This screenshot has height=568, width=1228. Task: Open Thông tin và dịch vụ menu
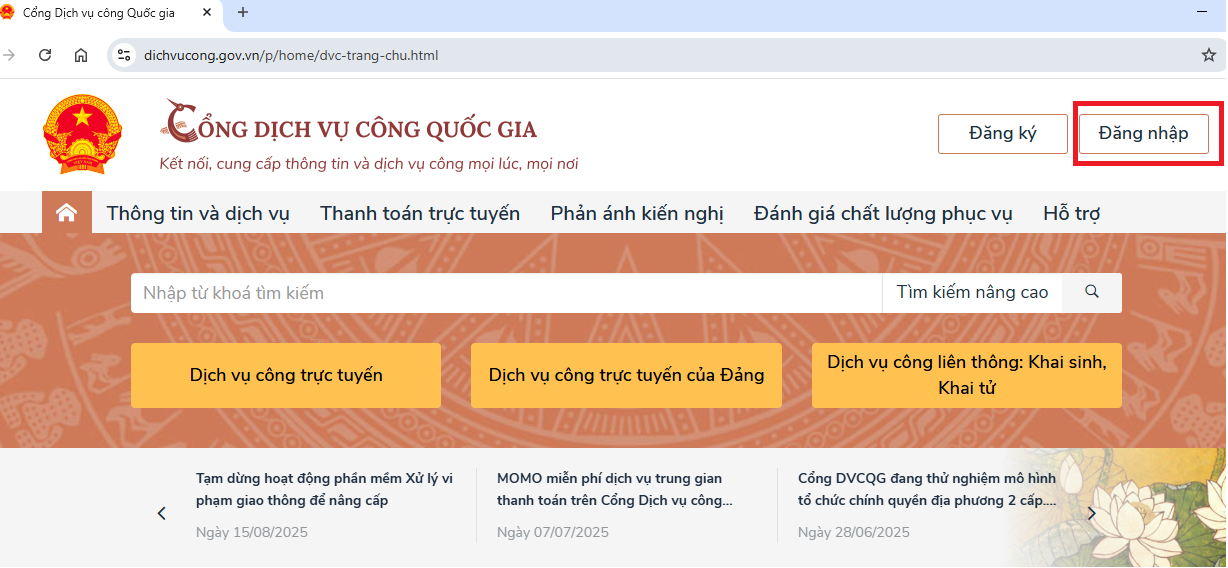click(198, 213)
